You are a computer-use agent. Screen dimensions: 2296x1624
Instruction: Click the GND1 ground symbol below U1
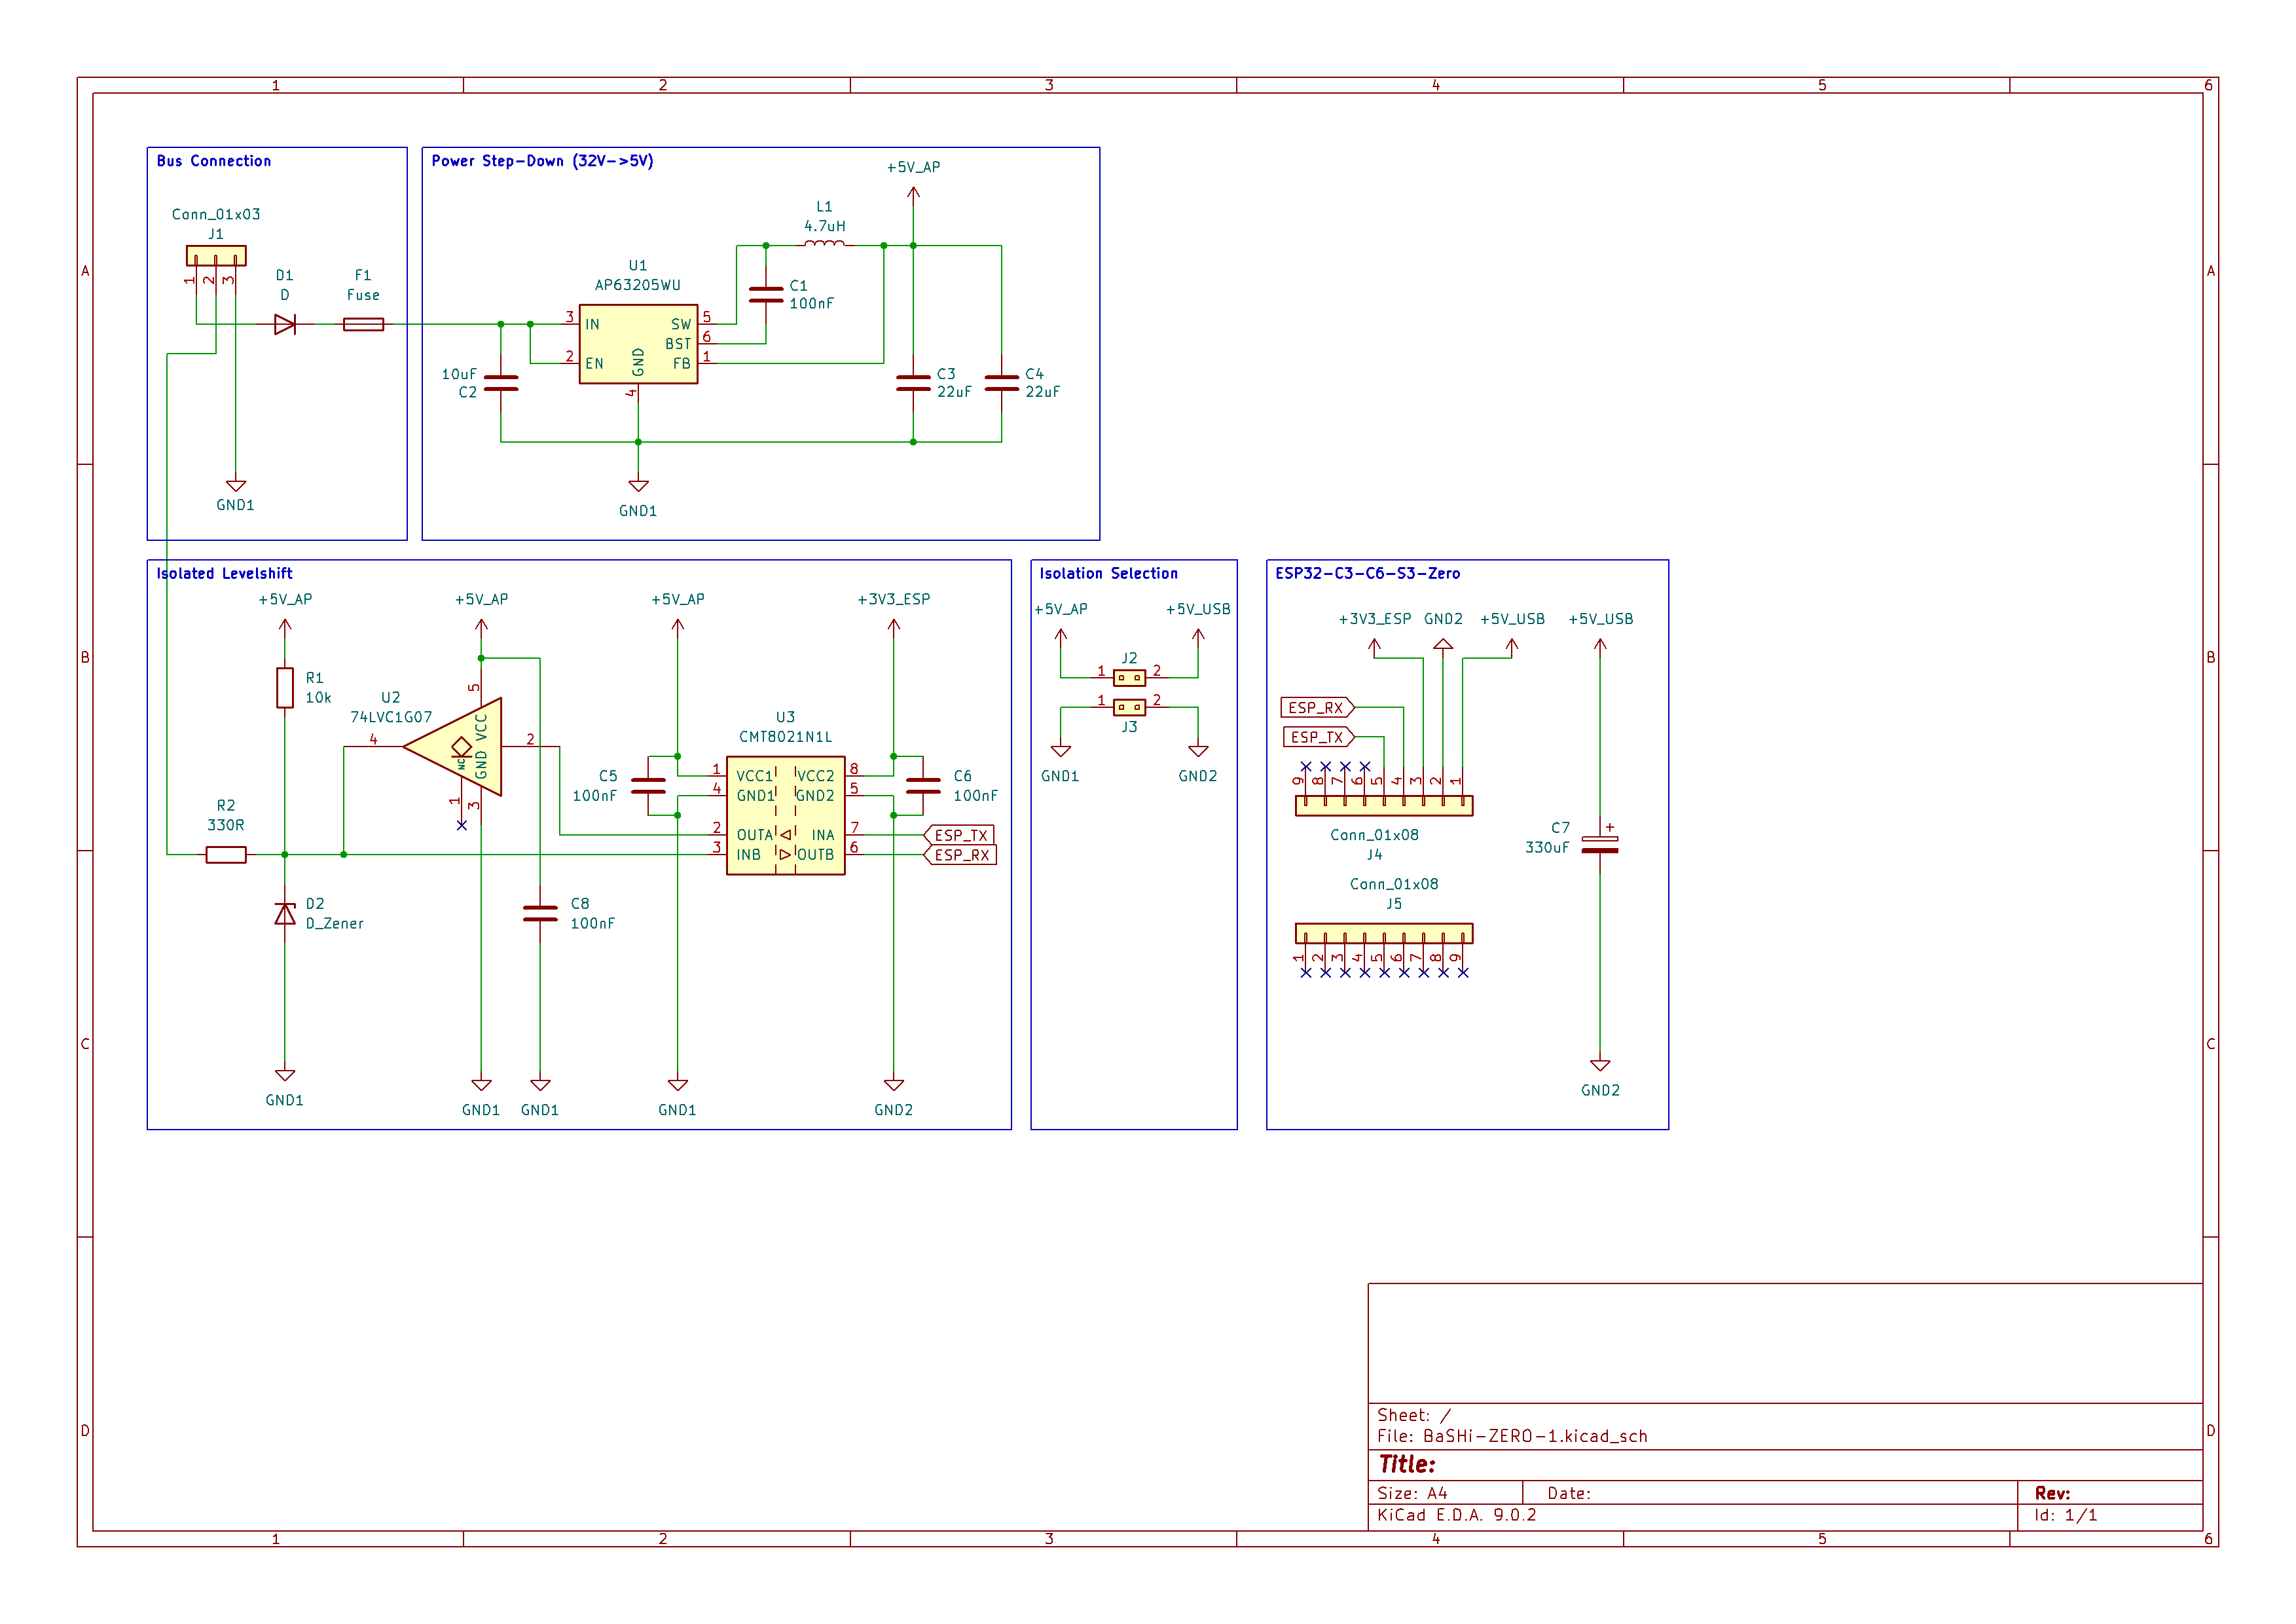[x=638, y=486]
